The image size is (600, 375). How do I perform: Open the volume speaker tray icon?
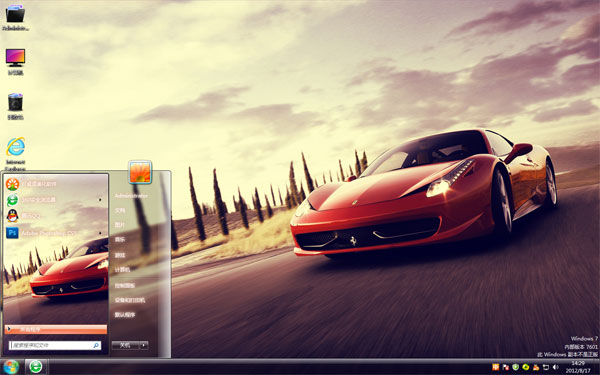556,367
